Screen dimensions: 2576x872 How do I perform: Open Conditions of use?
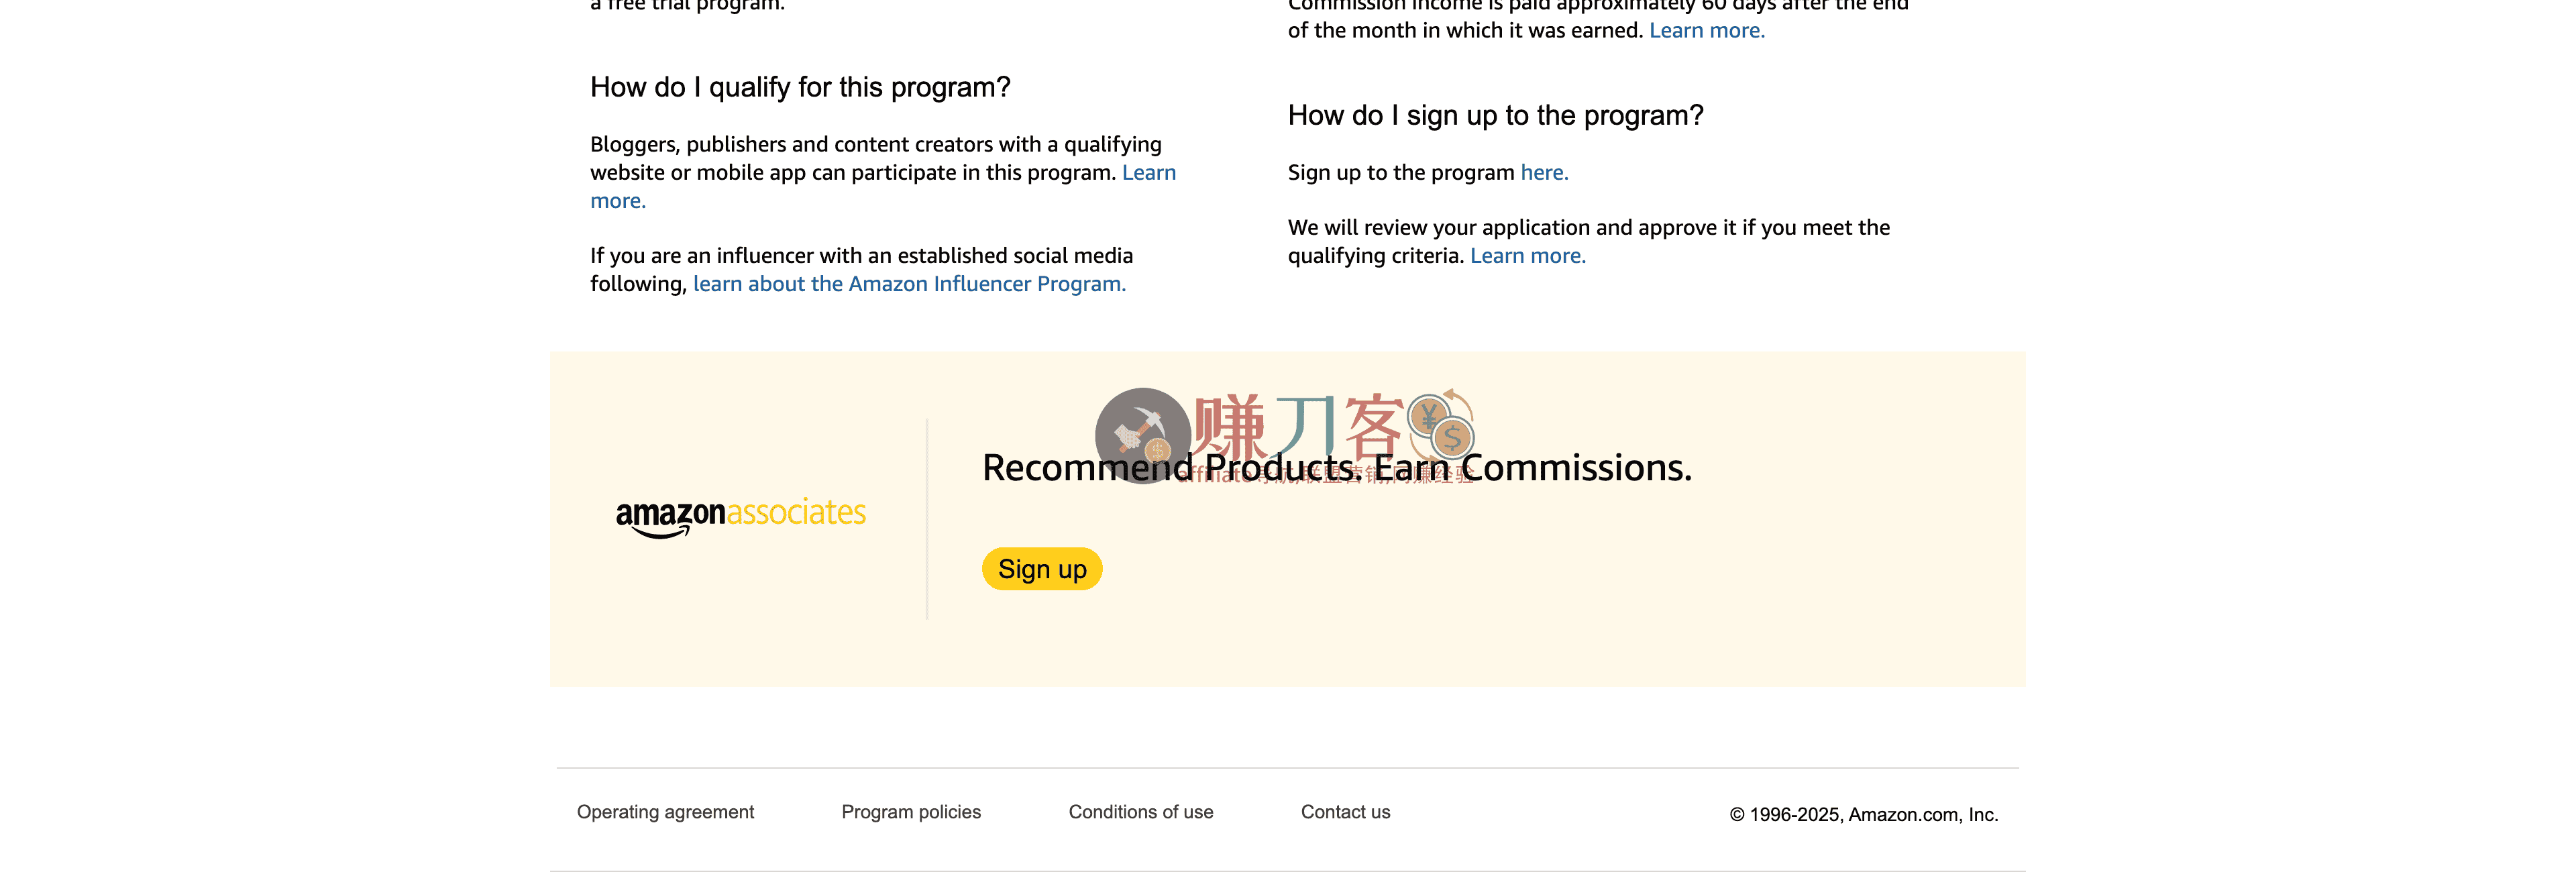point(1140,812)
